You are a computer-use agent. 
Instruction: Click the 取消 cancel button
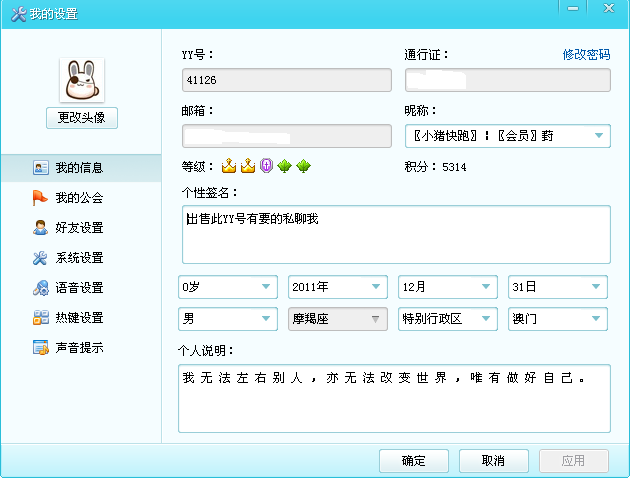pyautogui.click(x=493, y=461)
